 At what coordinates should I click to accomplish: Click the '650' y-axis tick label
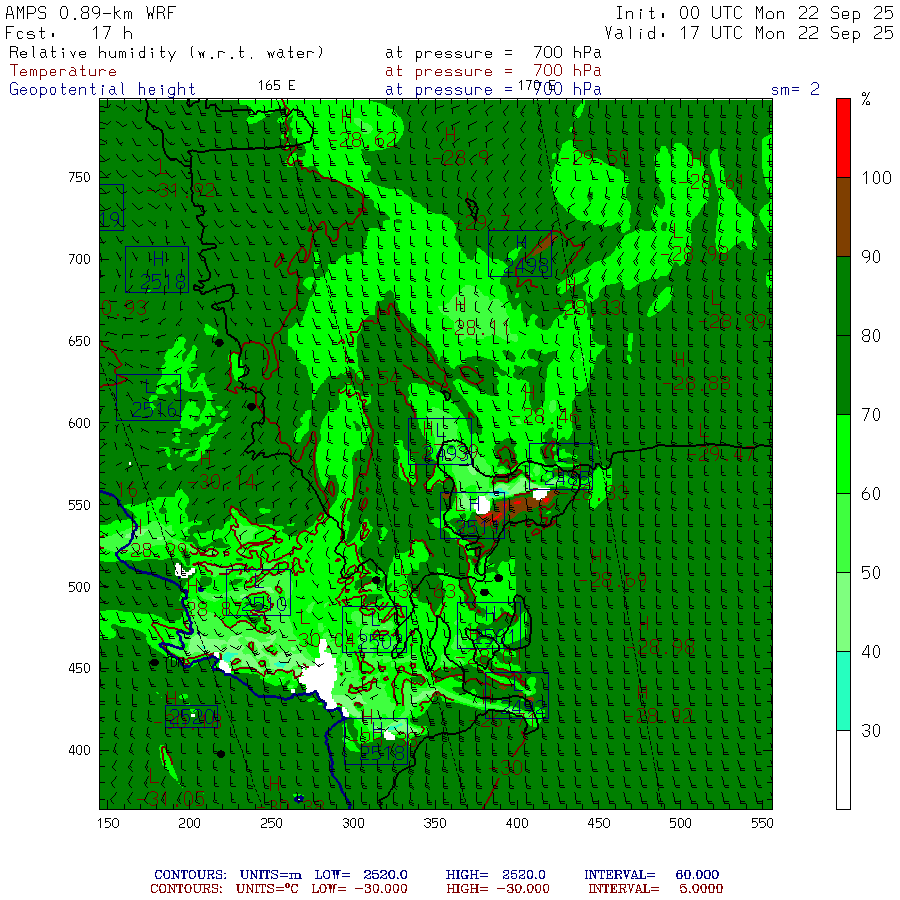point(79,341)
